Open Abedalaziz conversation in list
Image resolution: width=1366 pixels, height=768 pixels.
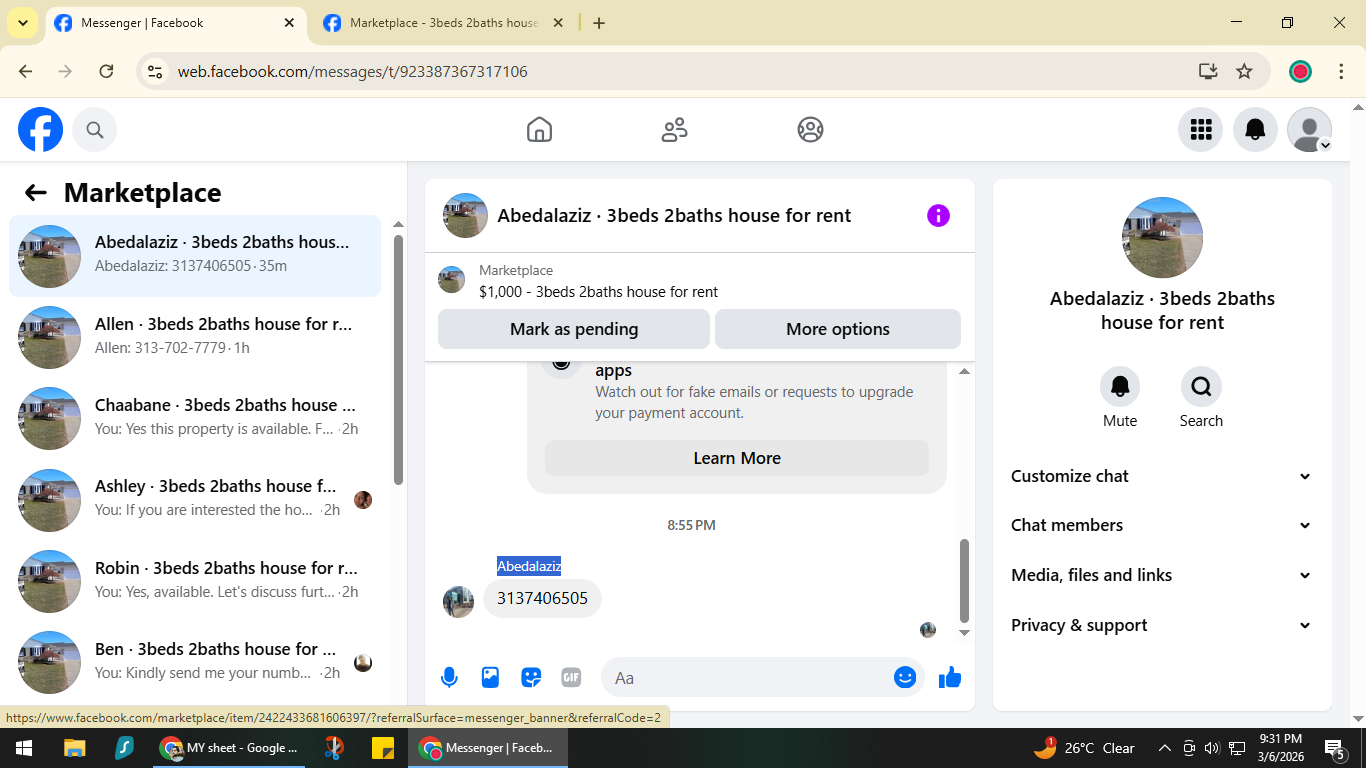(x=195, y=256)
